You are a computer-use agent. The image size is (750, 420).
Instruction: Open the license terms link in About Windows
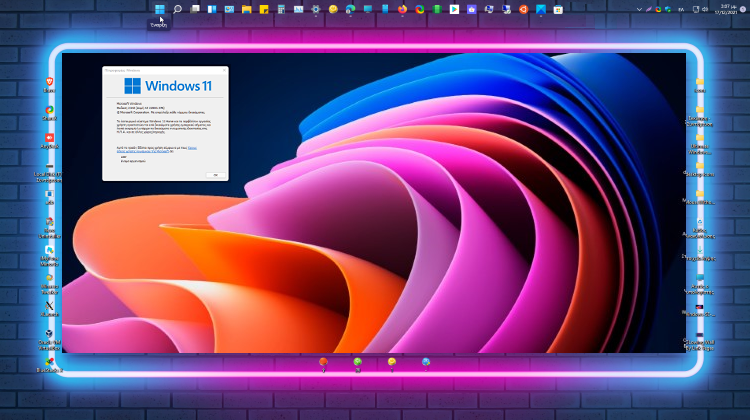coord(157,150)
